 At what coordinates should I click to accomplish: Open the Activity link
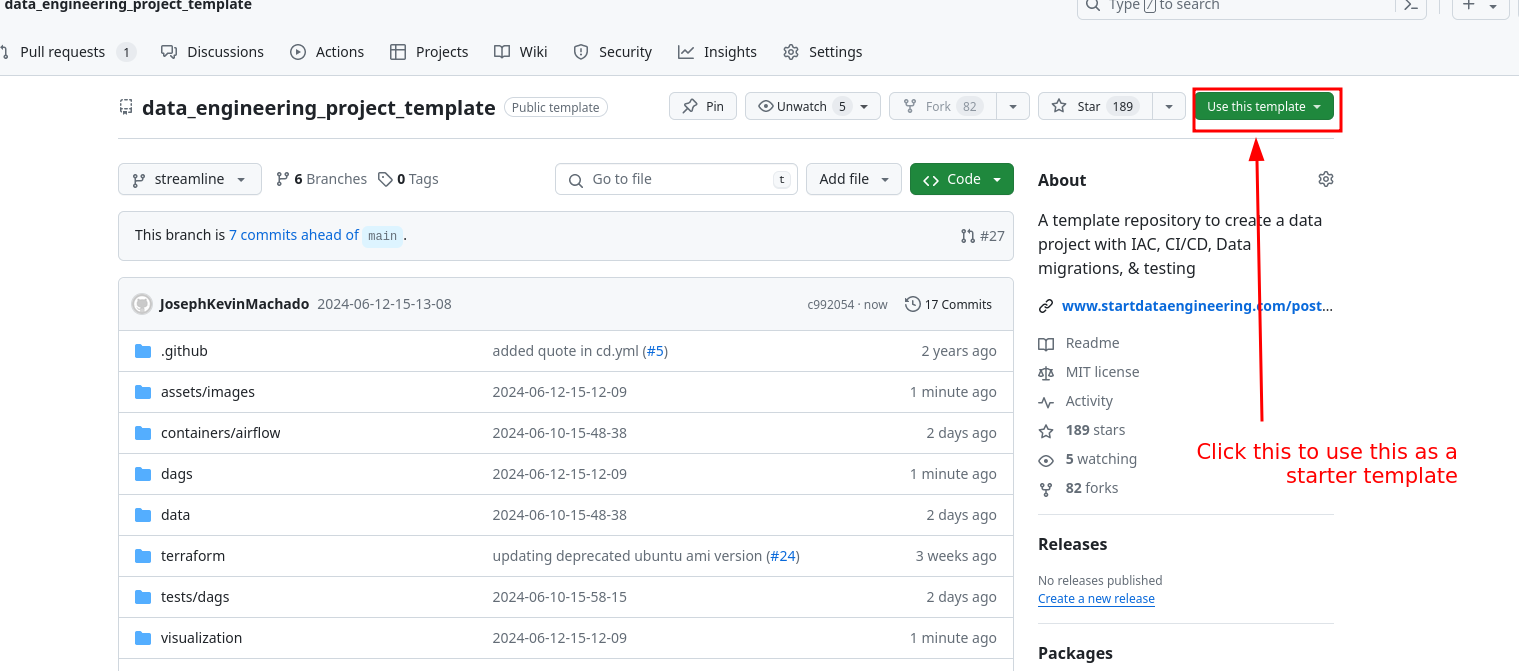1089,401
